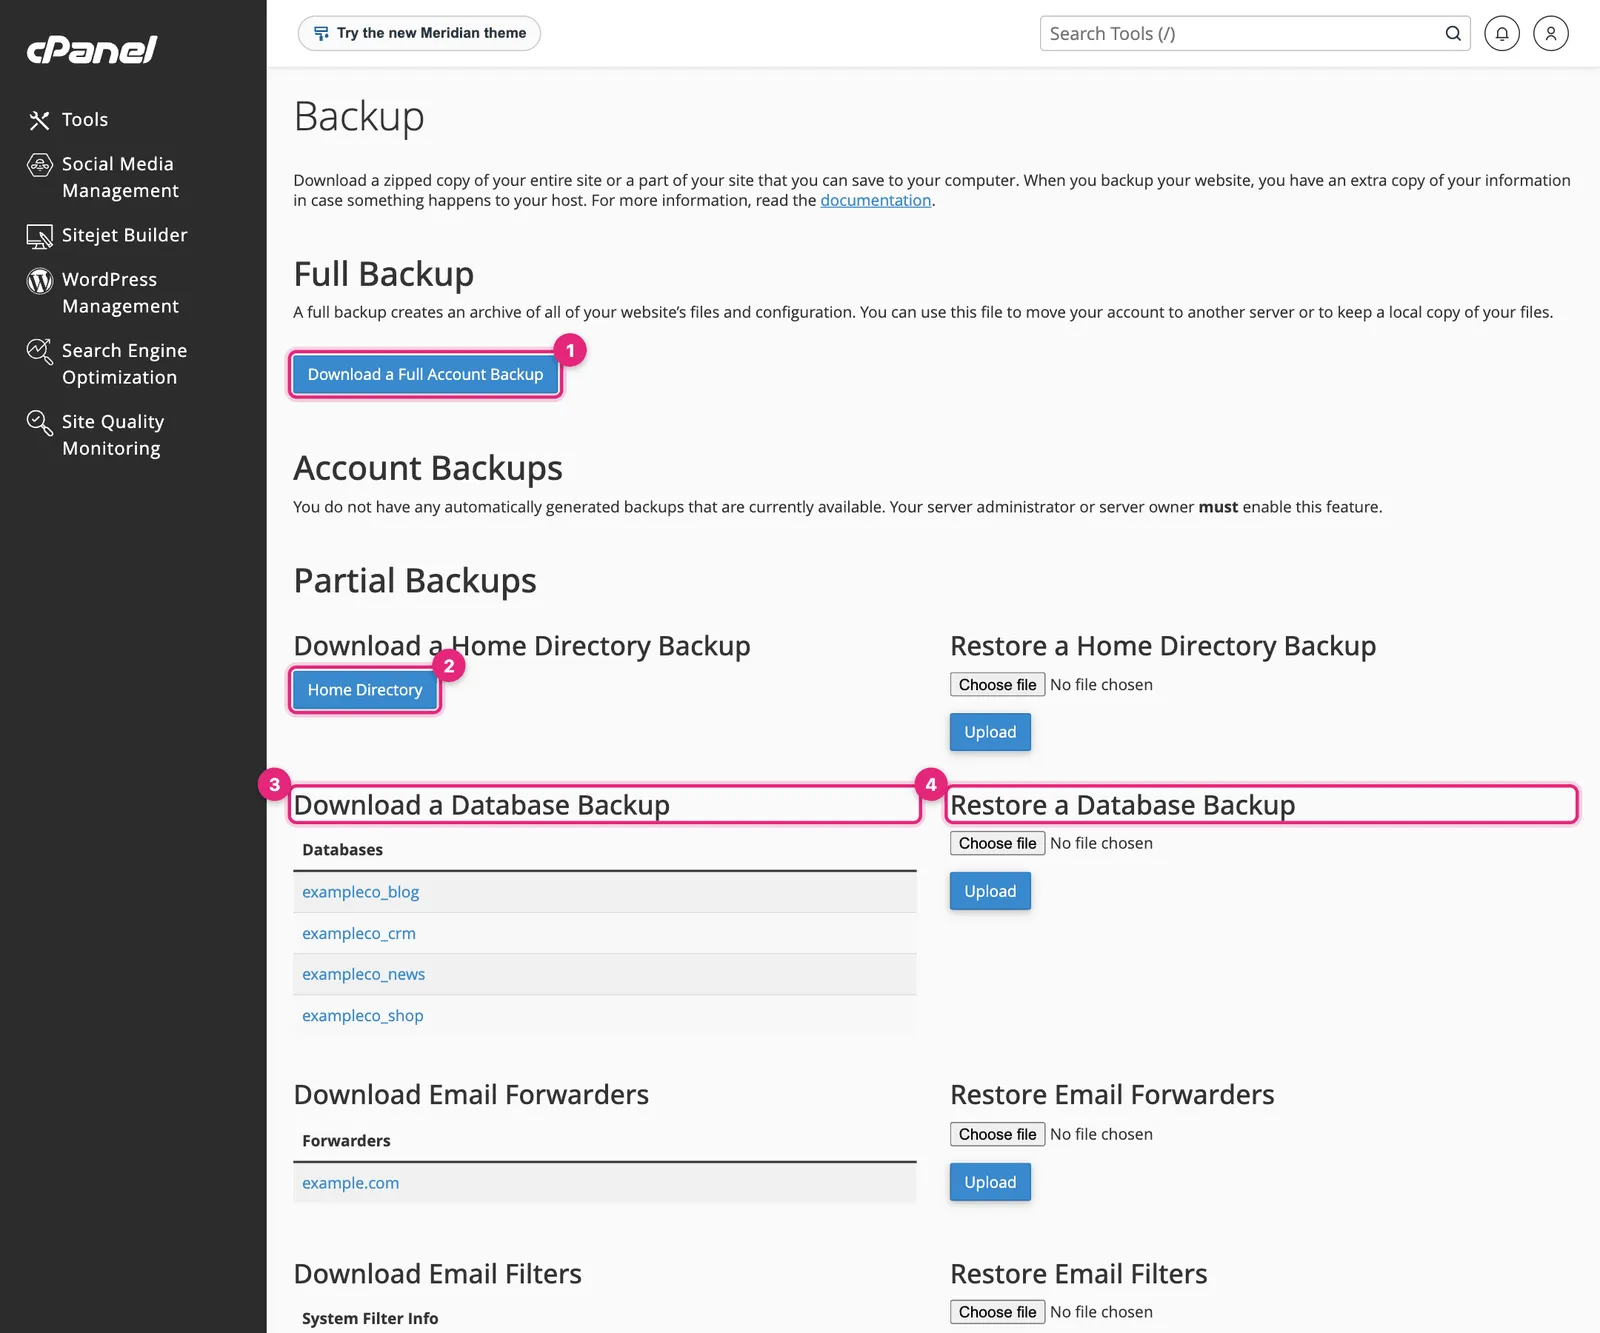
Task: Open the documentation link
Action: (875, 200)
